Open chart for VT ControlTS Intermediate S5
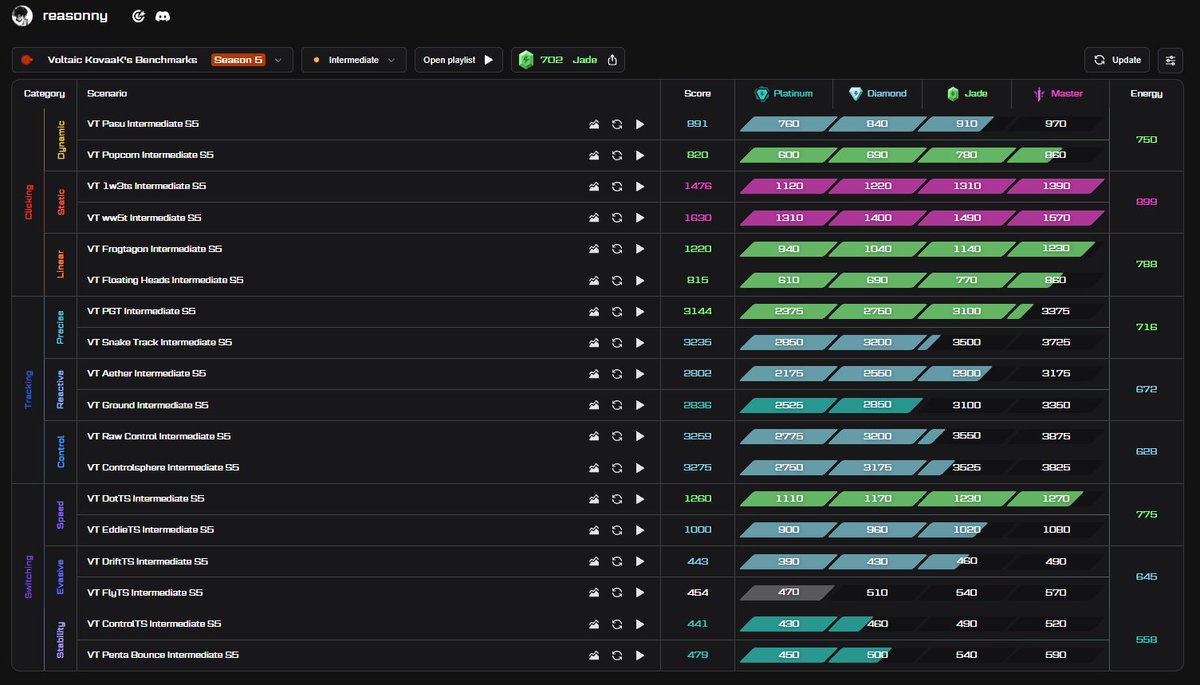This screenshot has width=1200, height=685. coord(594,623)
